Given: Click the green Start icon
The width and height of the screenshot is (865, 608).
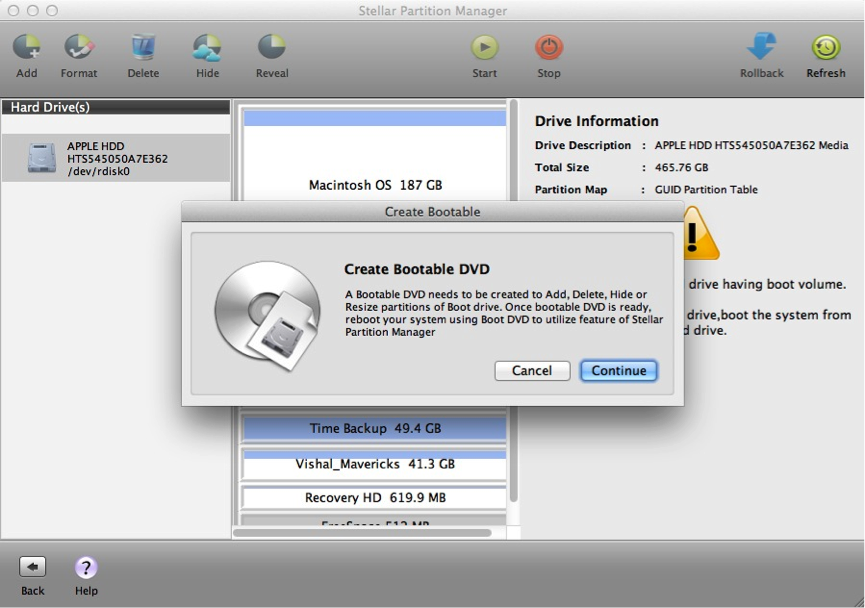Looking at the screenshot, I should (x=484, y=47).
